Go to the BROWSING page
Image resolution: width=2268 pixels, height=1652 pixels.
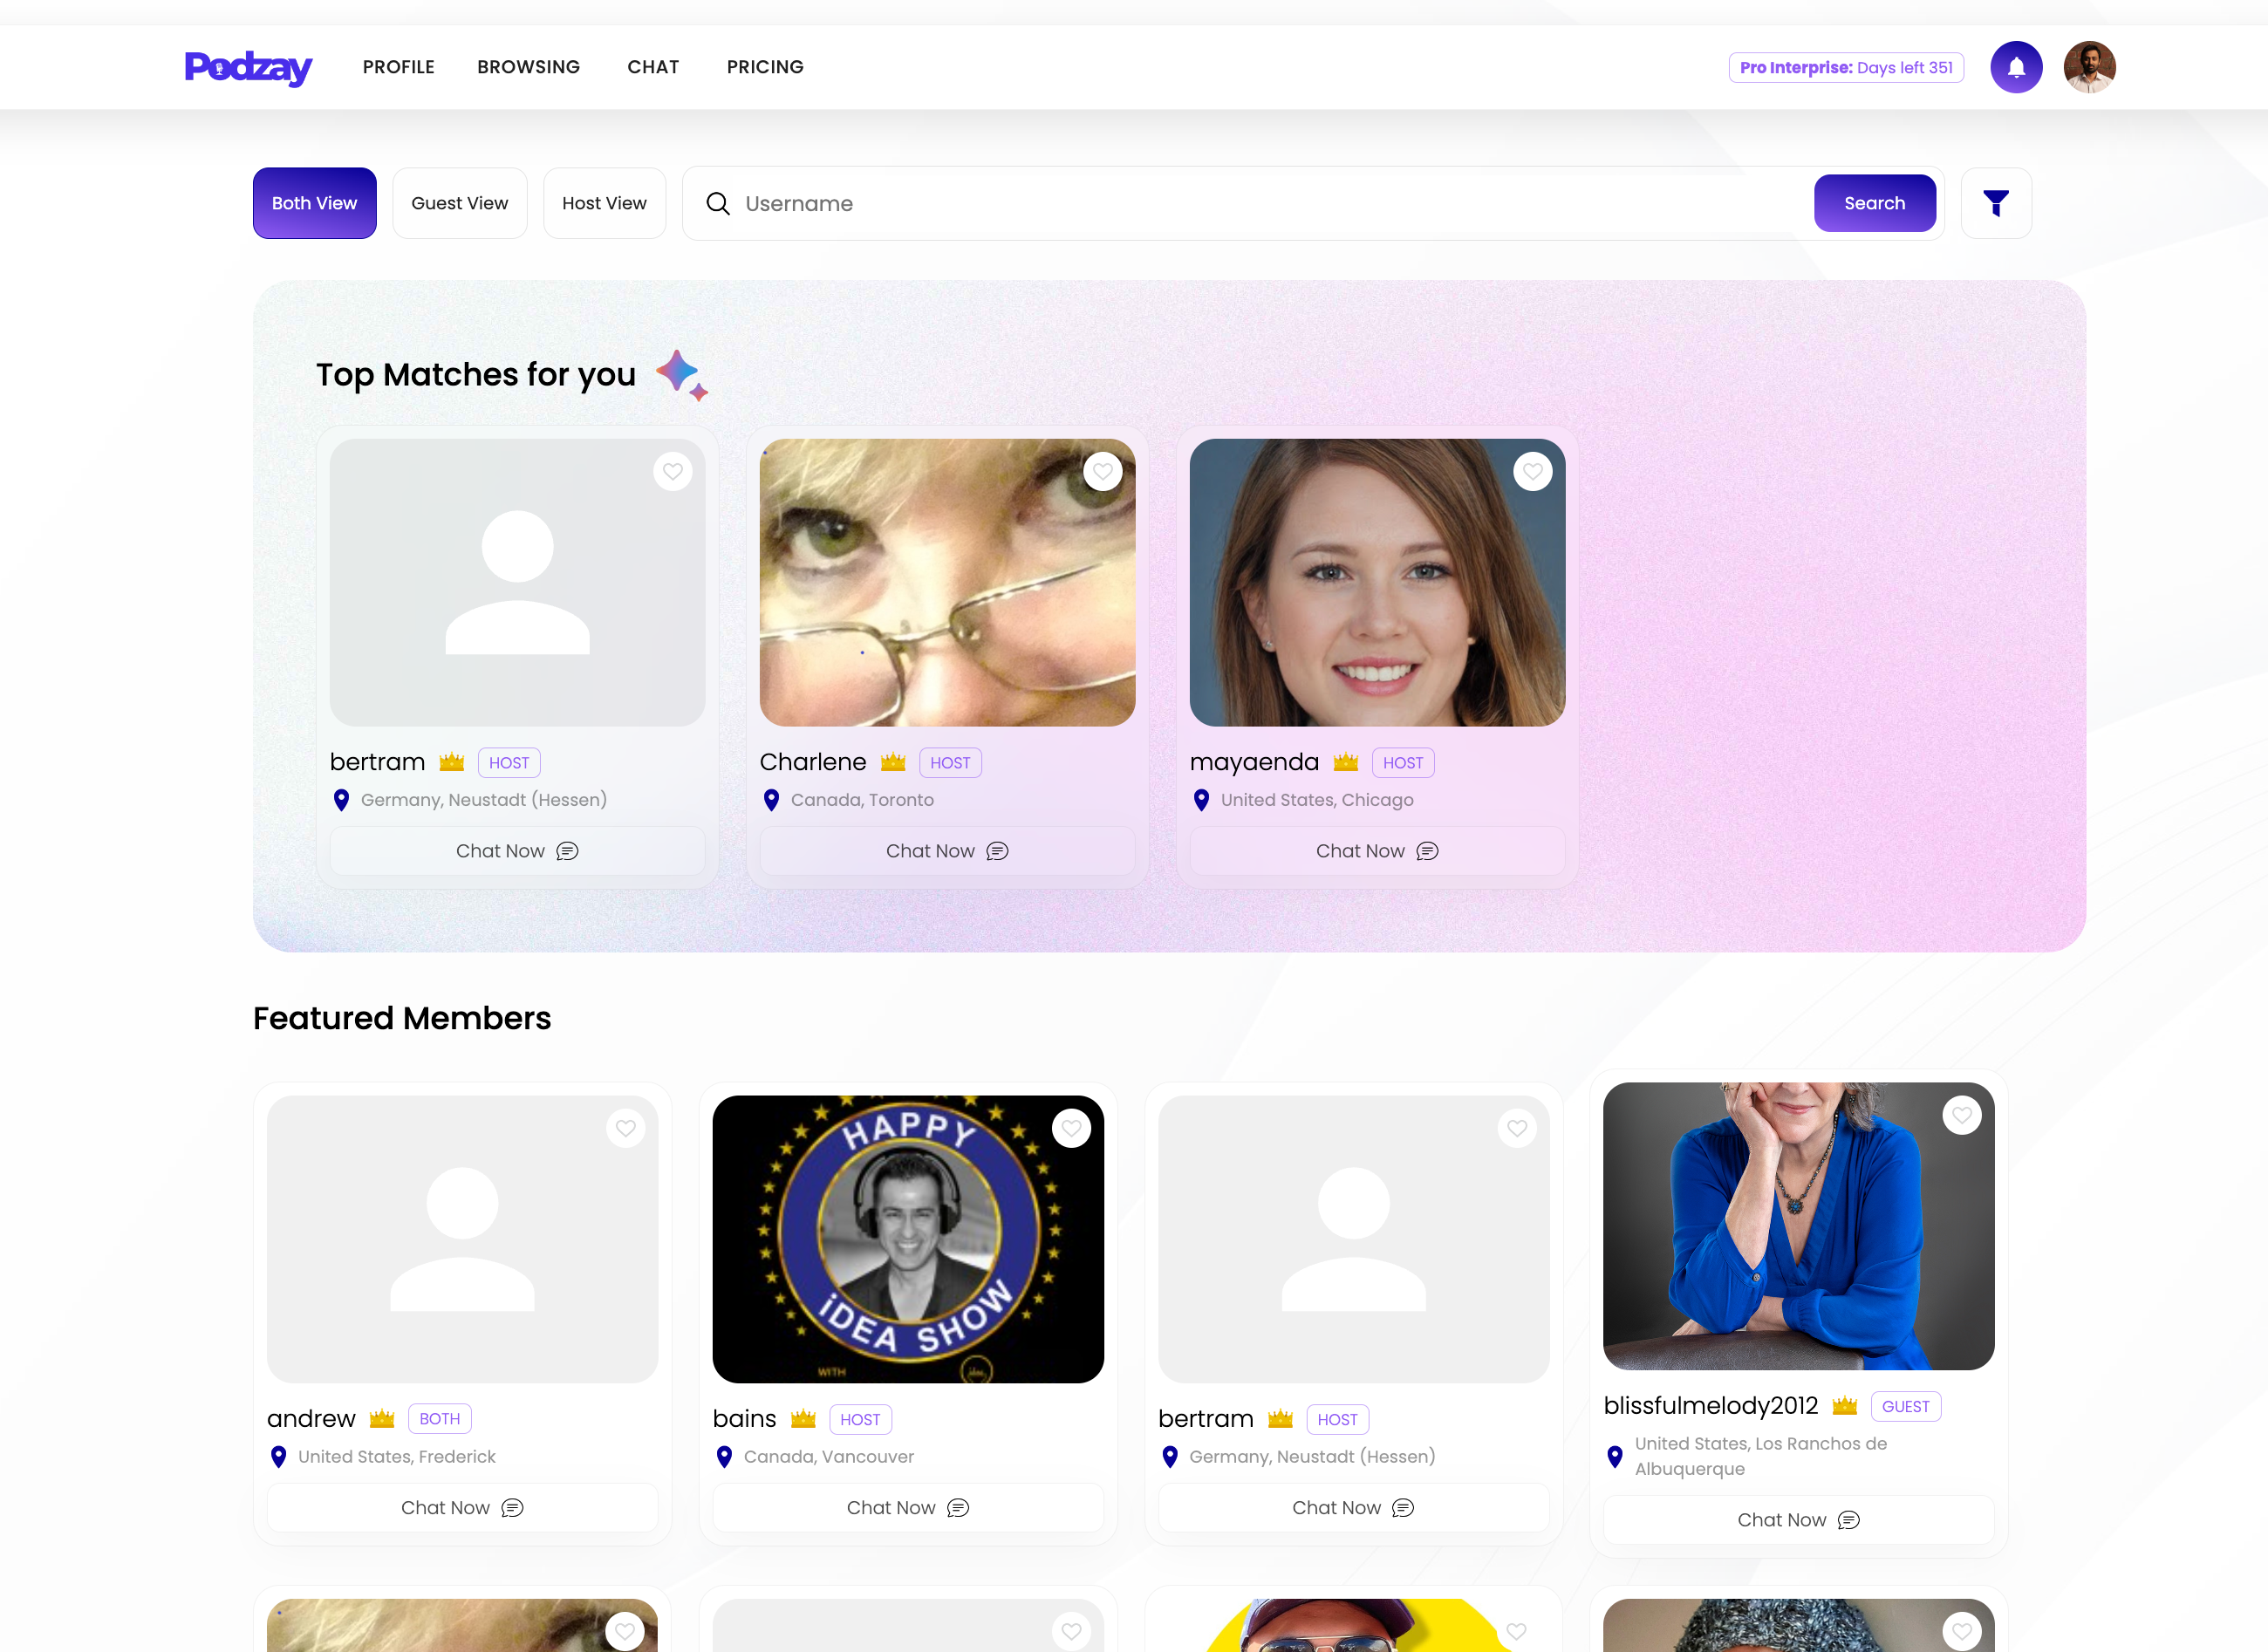528,67
